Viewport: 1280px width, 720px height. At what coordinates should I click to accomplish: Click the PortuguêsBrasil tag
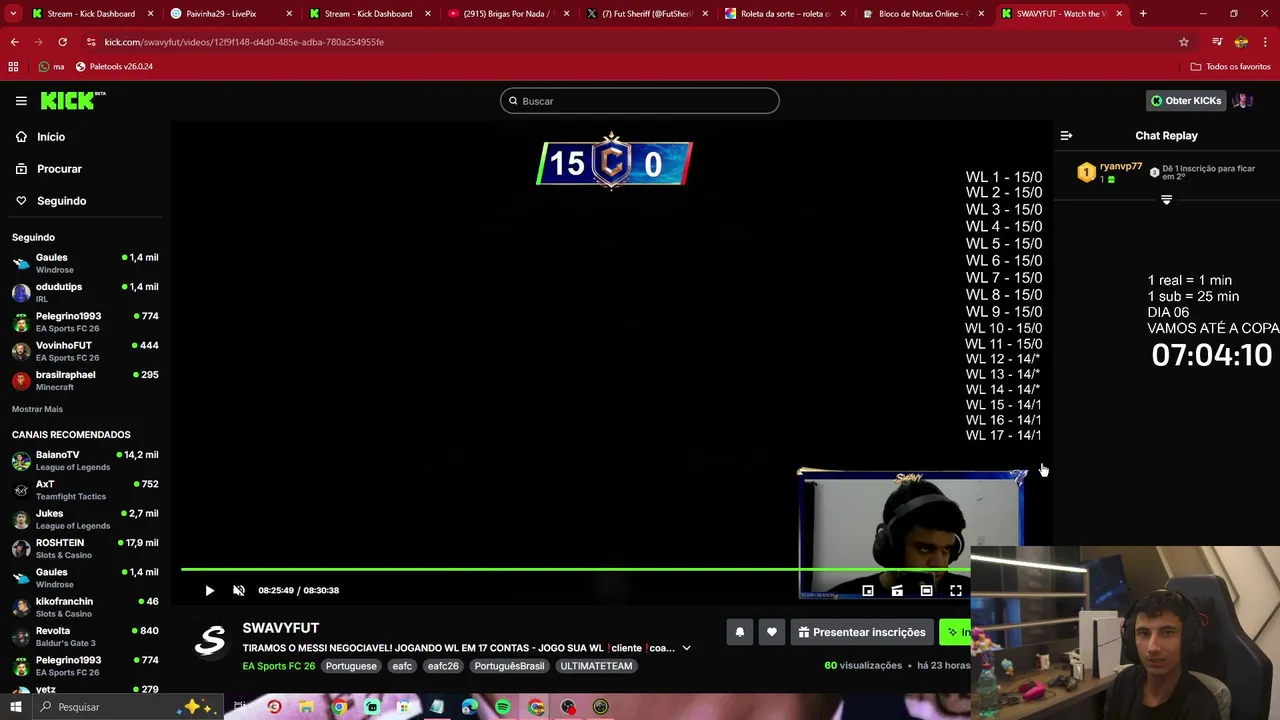(509, 666)
